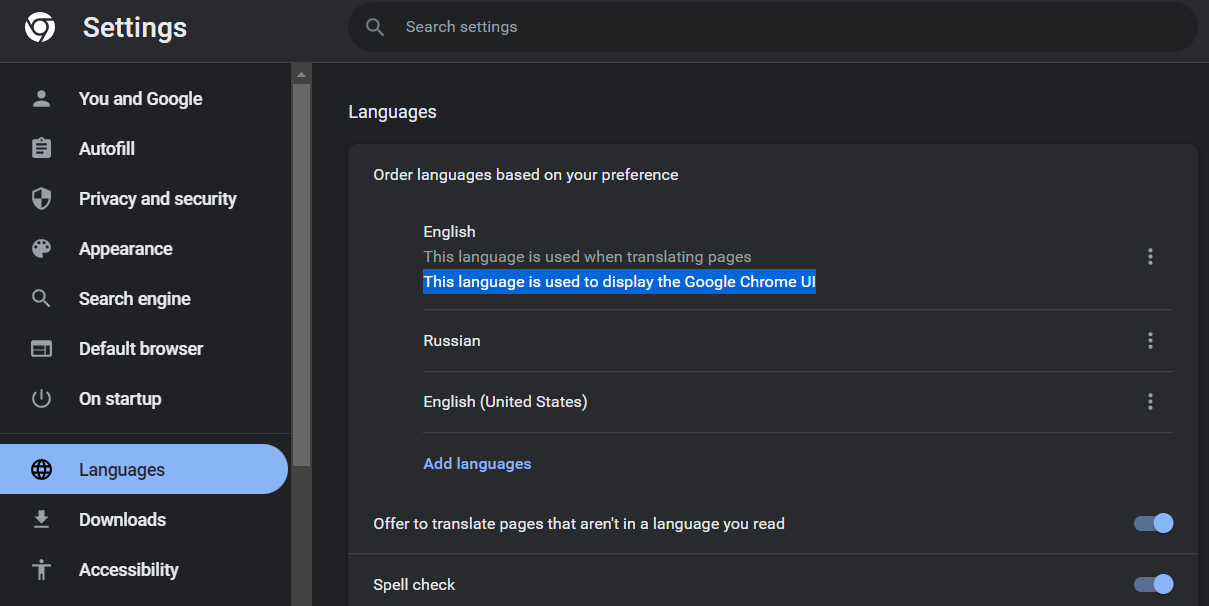Open more actions menu for English
1209x606 pixels.
point(1150,257)
